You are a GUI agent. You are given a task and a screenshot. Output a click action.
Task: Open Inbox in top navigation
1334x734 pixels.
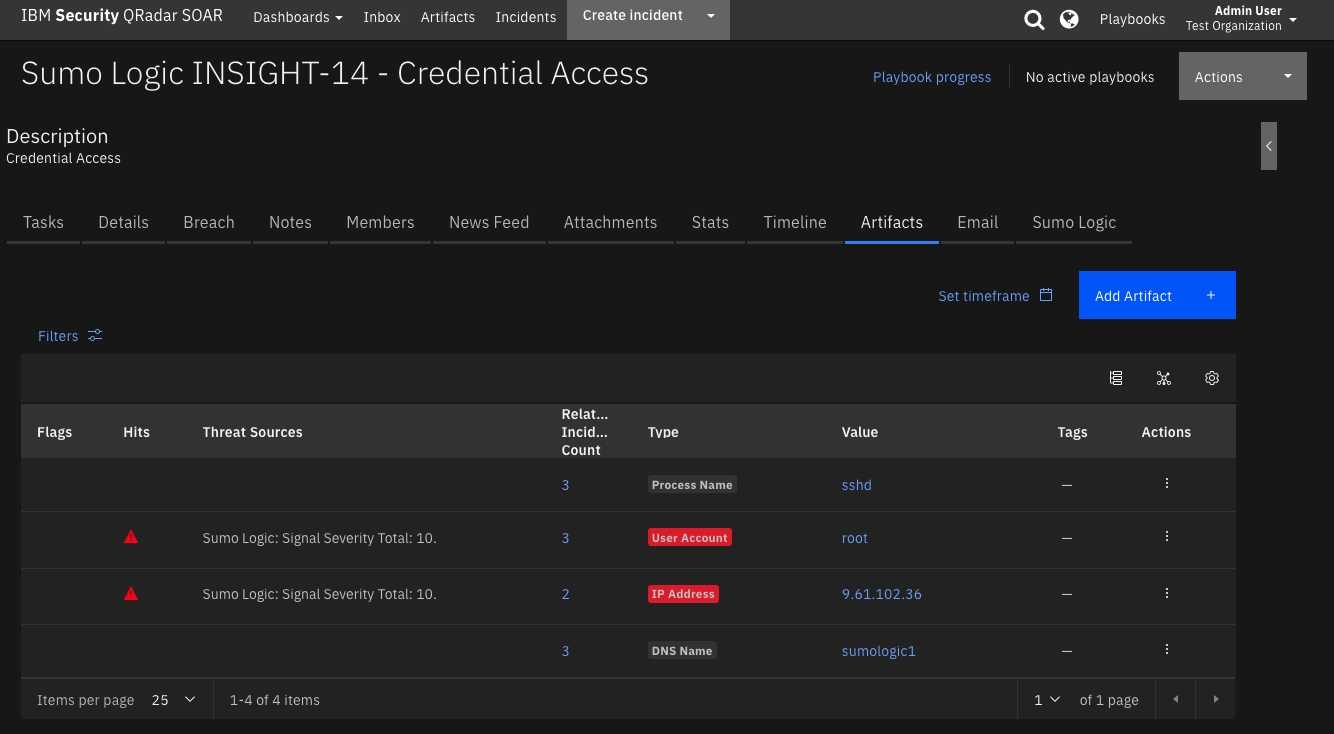coord(382,17)
